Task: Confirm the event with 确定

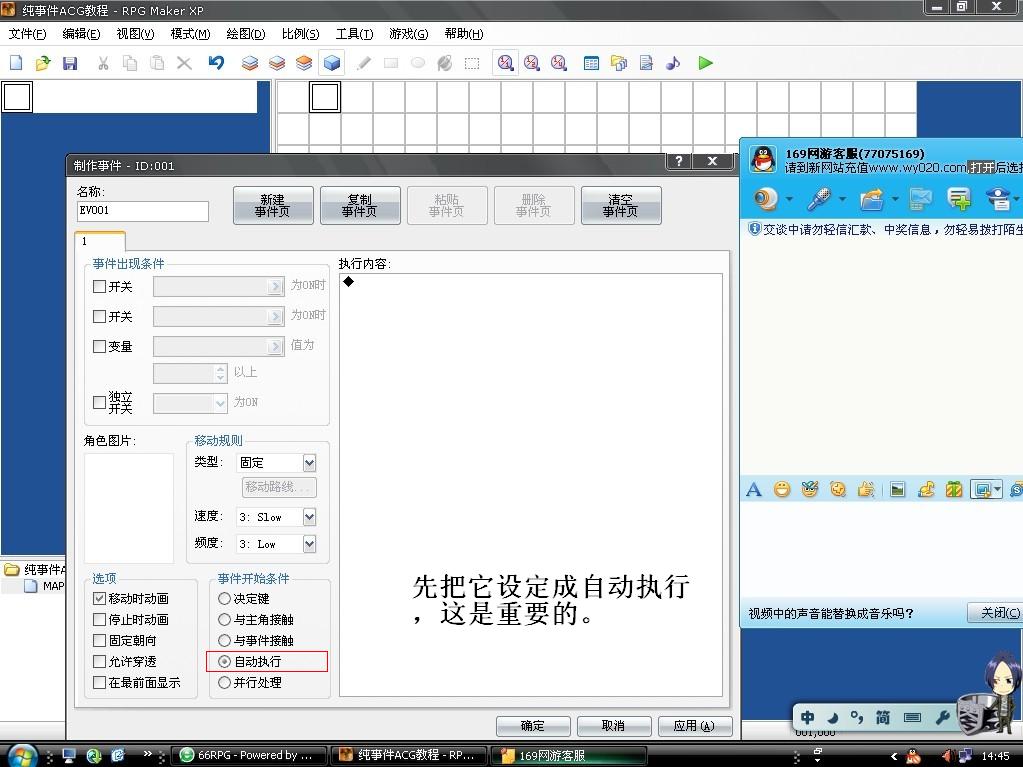Action: click(533, 726)
